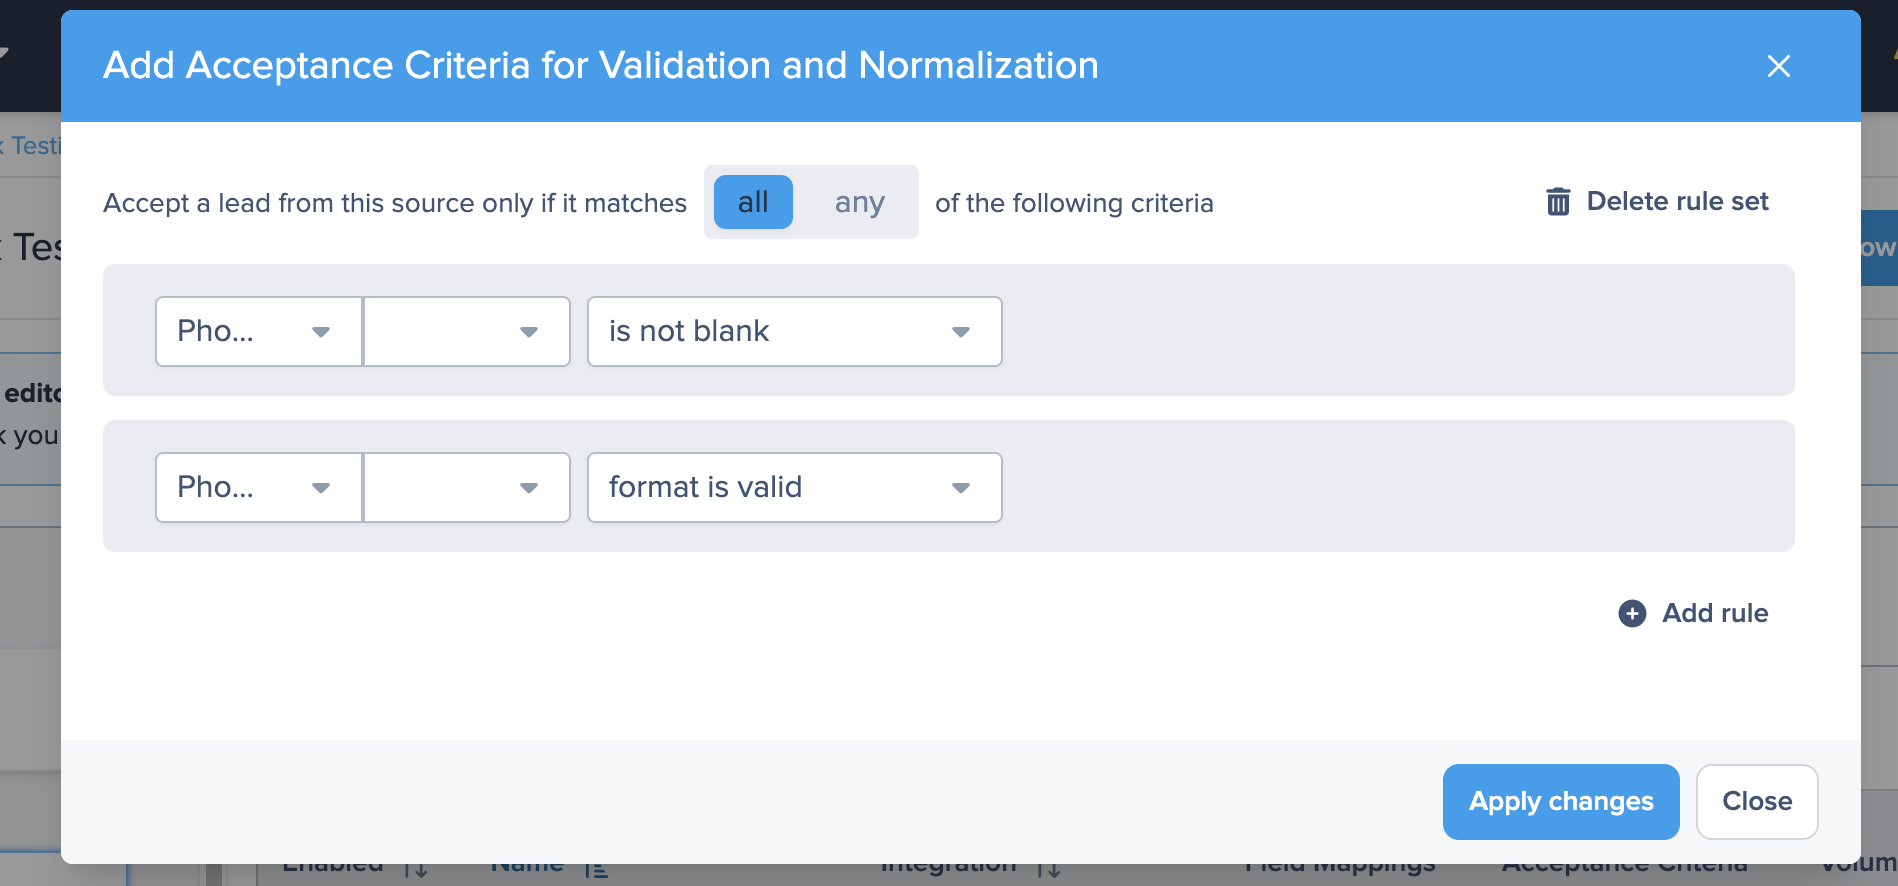Open the empty dropdown in the first rule
The width and height of the screenshot is (1898, 886).
467,331
